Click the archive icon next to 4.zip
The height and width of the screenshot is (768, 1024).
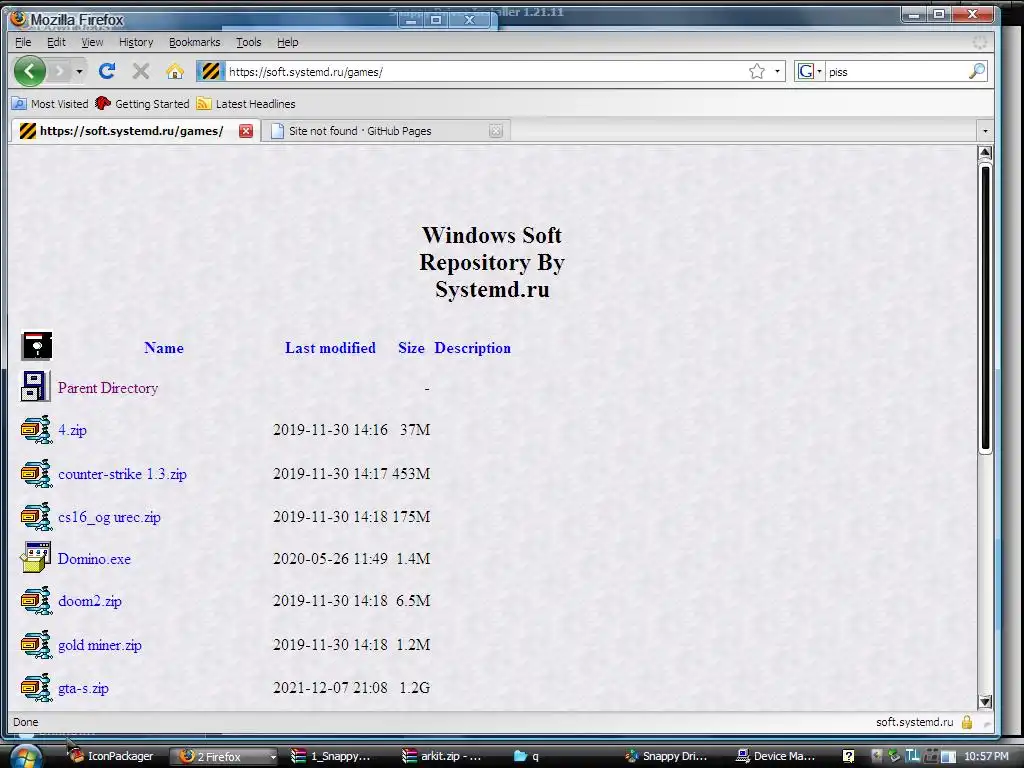pos(36,430)
